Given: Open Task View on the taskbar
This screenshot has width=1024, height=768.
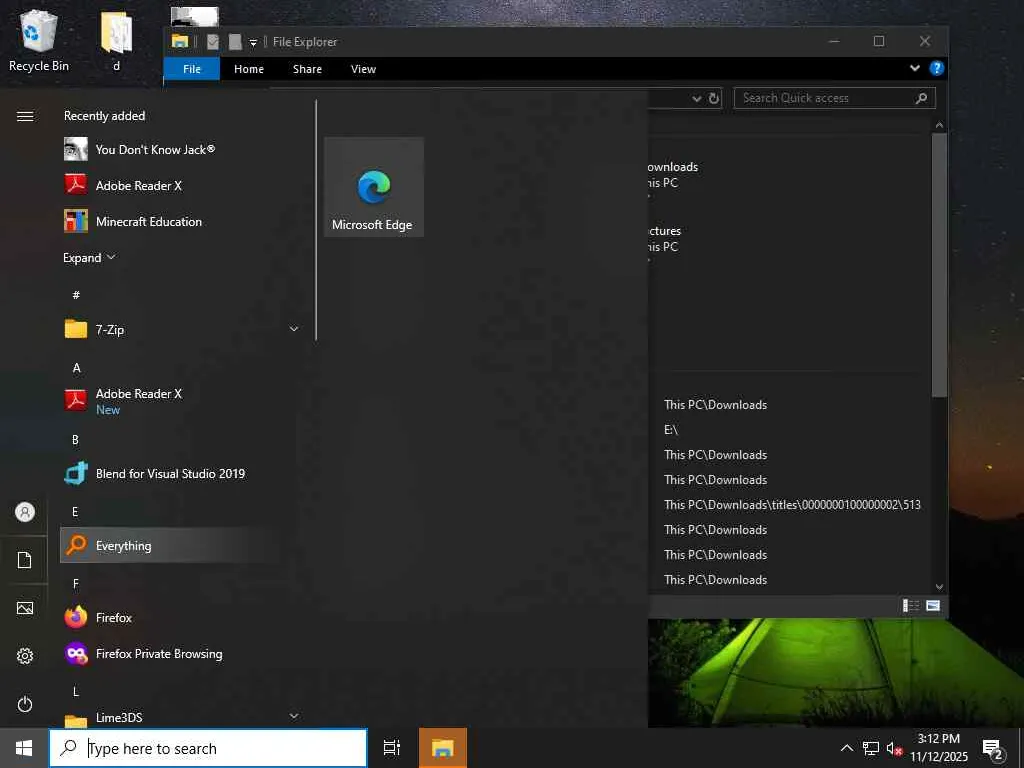Looking at the screenshot, I should 392,748.
